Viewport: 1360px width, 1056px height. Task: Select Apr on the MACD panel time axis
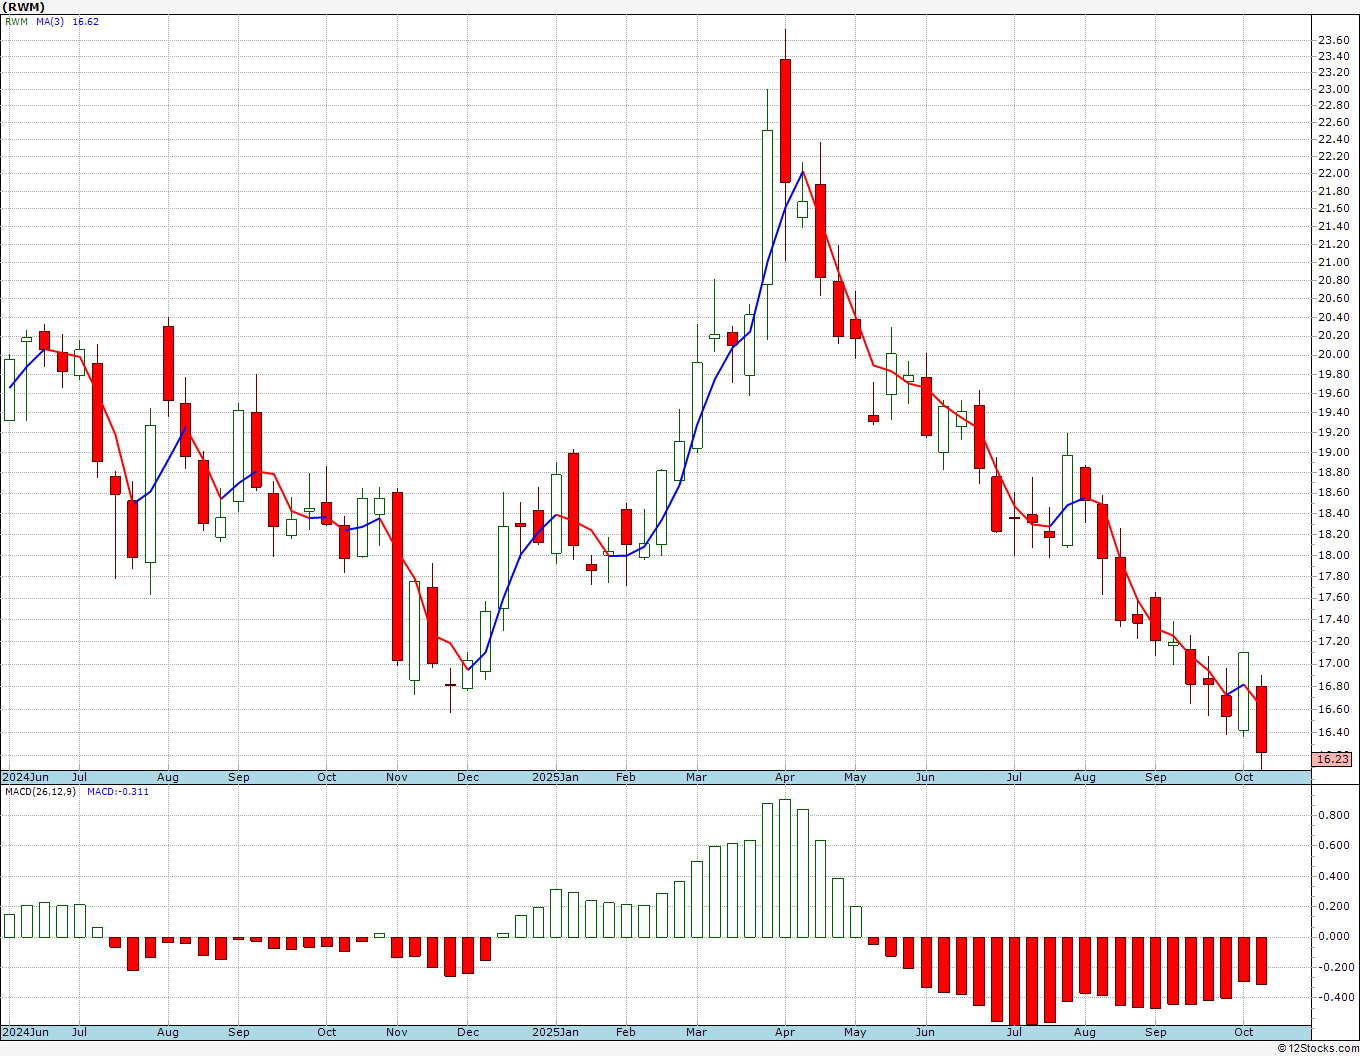click(785, 1032)
